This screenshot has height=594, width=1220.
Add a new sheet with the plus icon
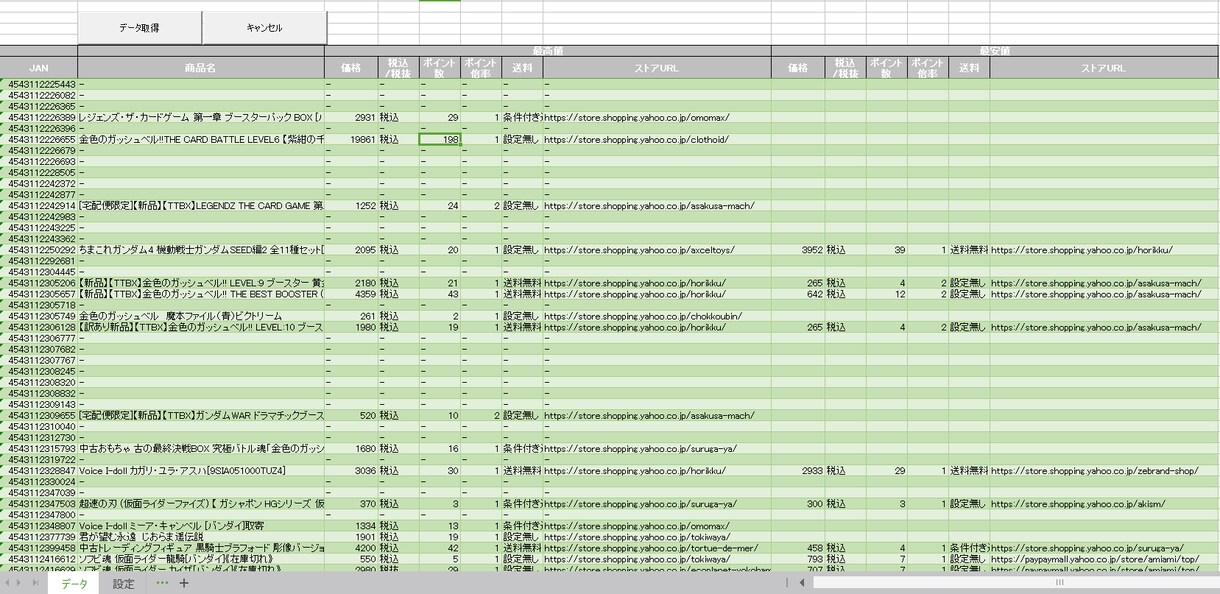pyautogui.click(x=183, y=583)
